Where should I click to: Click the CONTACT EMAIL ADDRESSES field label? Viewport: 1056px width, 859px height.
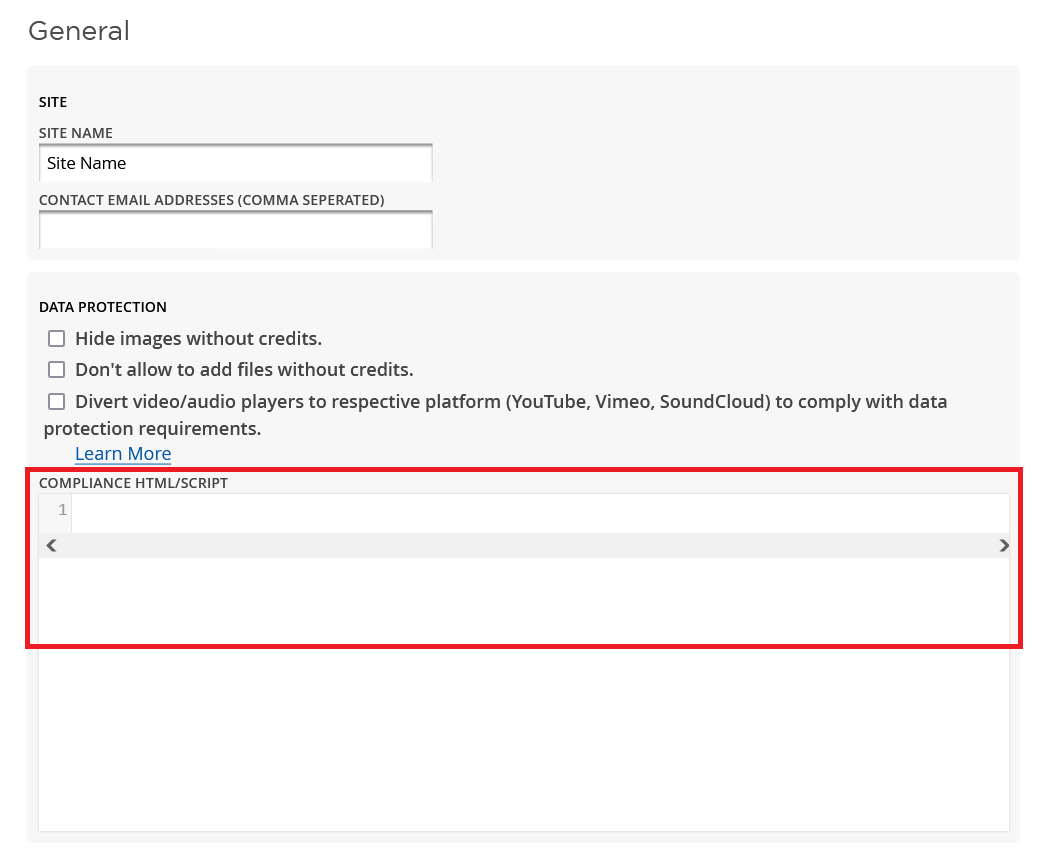(211, 200)
